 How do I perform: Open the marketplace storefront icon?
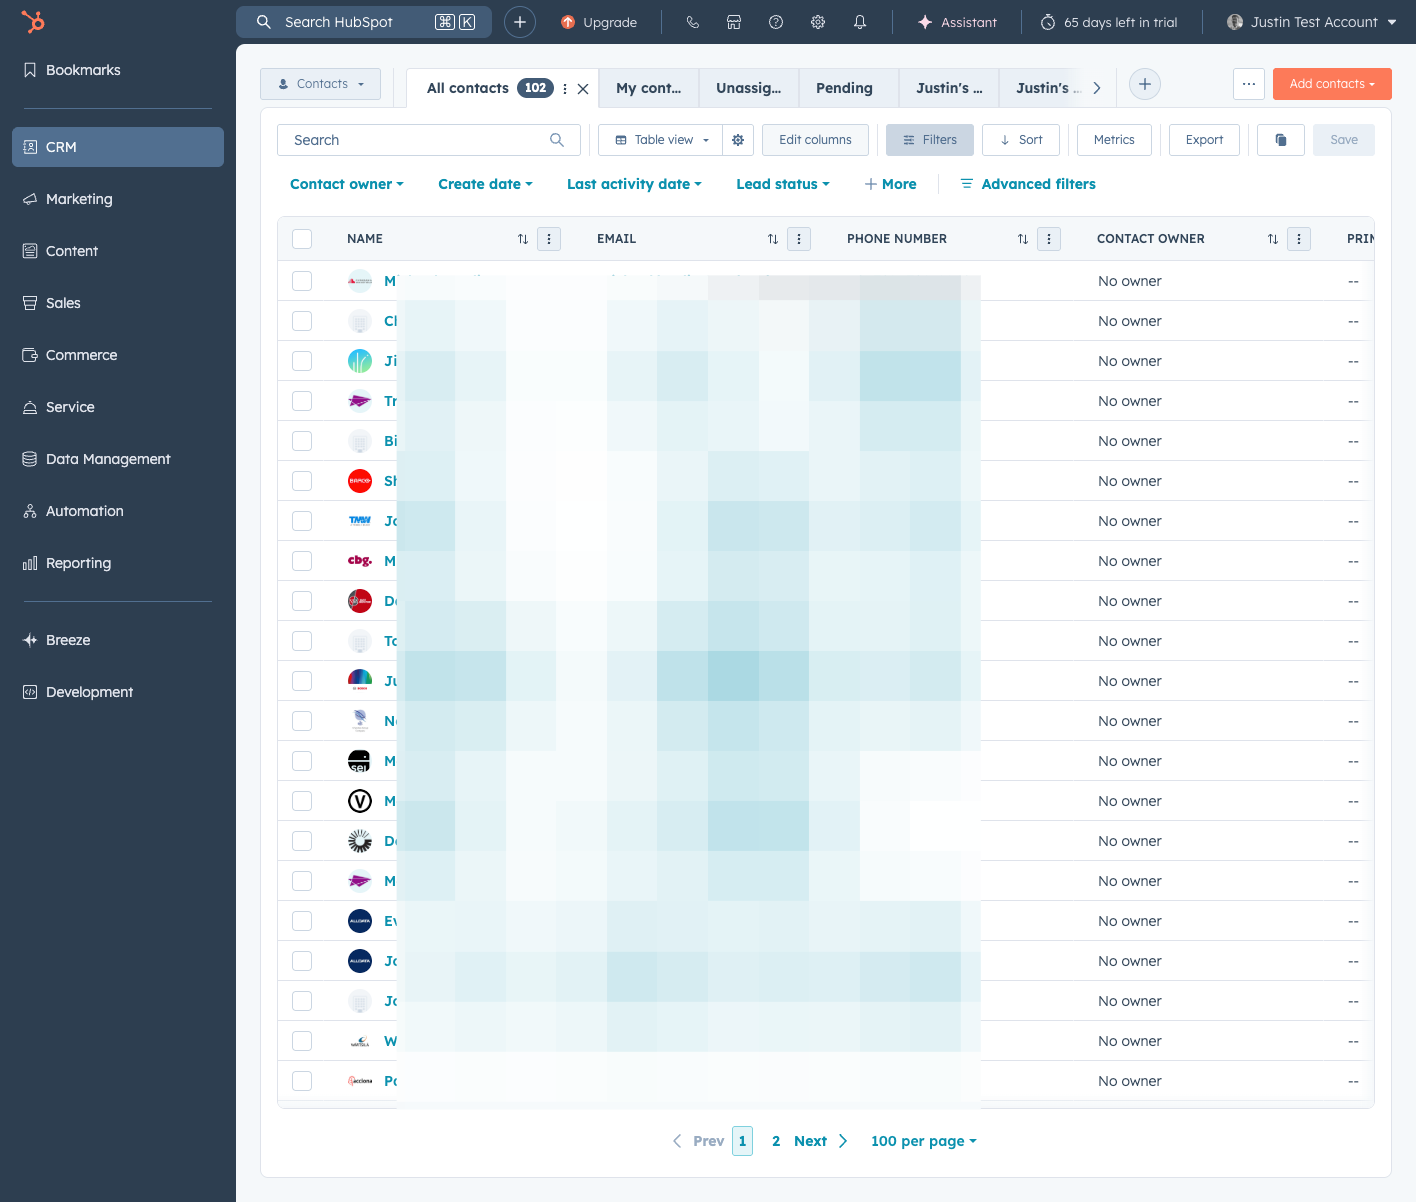(x=734, y=22)
